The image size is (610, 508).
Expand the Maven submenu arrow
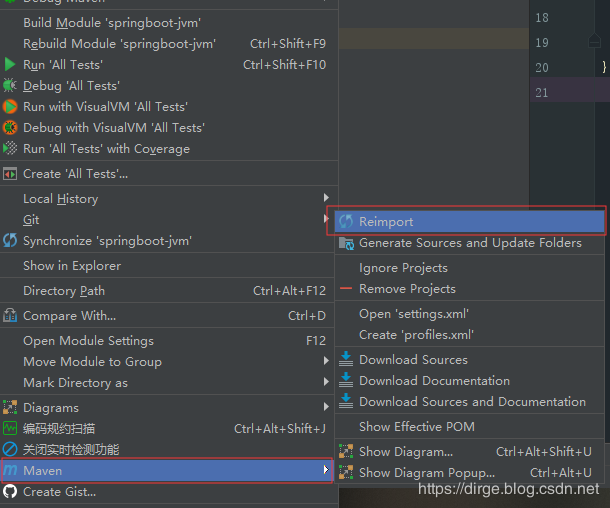tap(326, 470)
